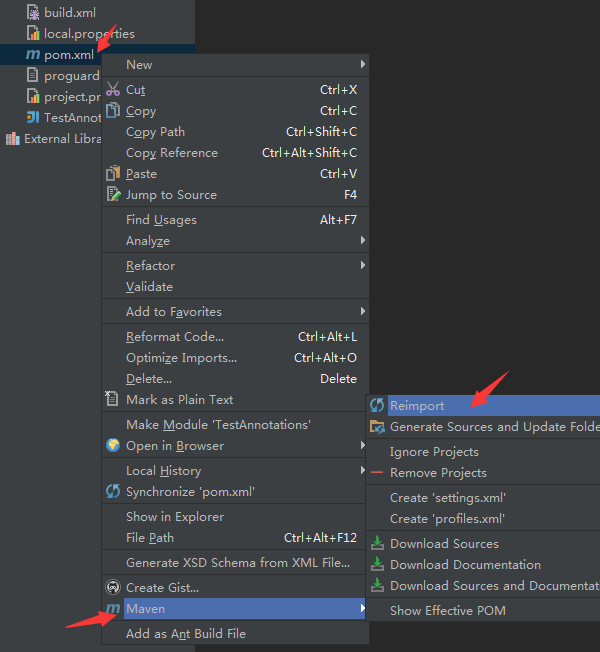The width and height of the screenshot is (600, 652).
Task: Click the Mark as Plain Text icon
Action: click(x=113, y=400)
